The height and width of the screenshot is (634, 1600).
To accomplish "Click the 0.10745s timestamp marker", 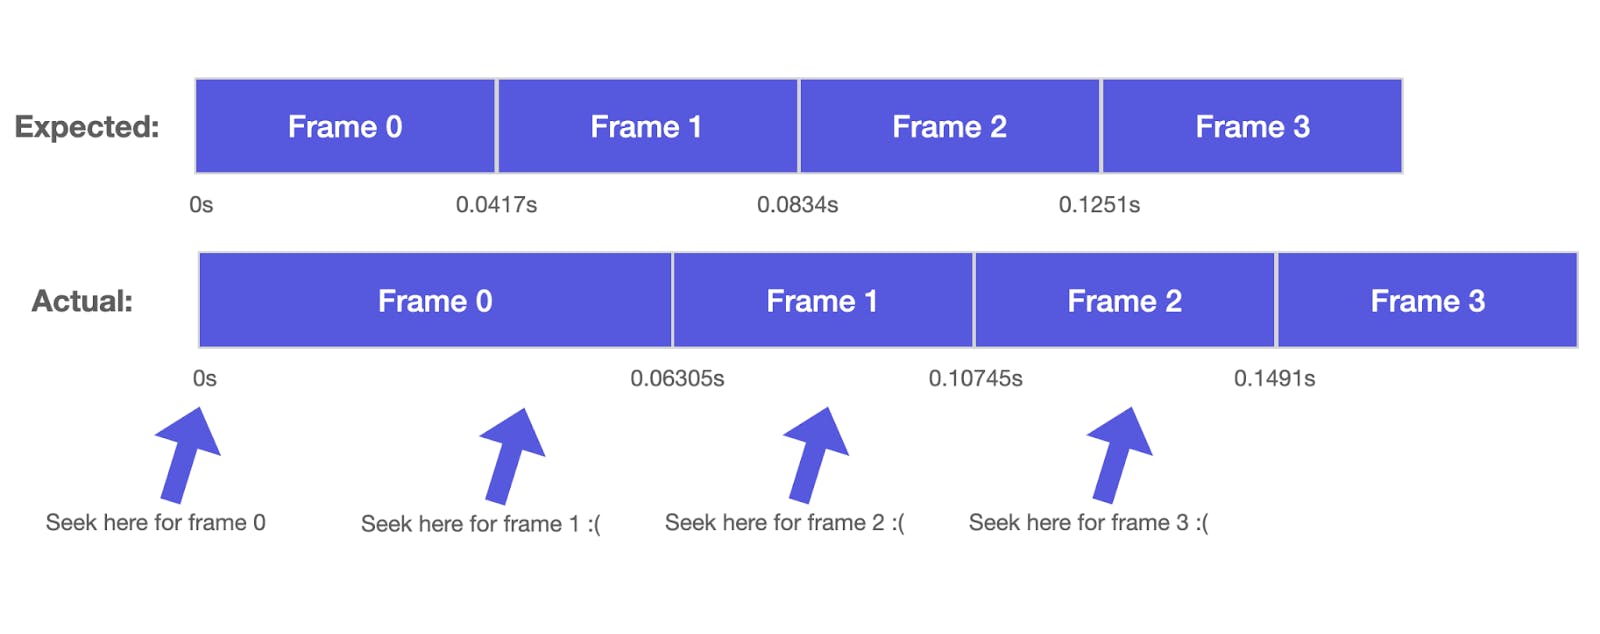I will [x=975, y=379].
